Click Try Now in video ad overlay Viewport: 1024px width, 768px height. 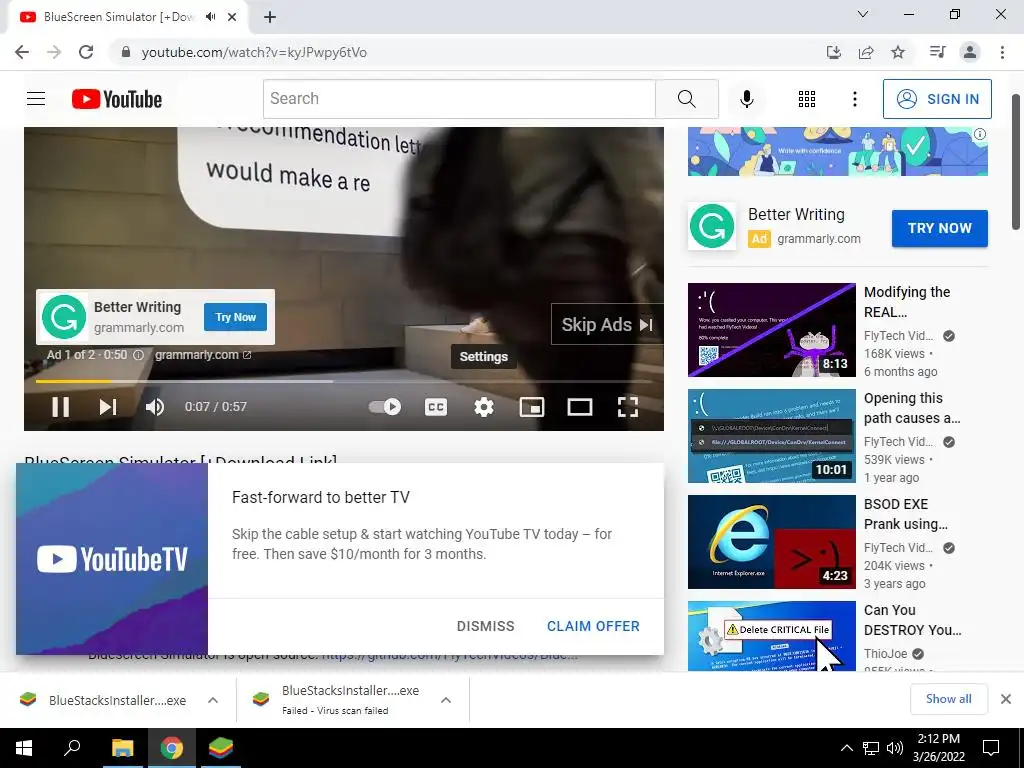236,317
